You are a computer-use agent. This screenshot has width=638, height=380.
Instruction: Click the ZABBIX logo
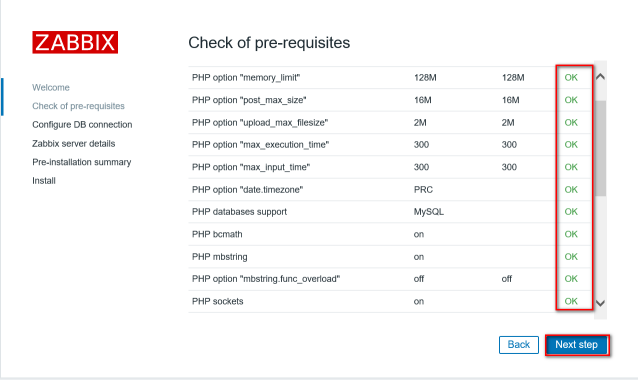click(x=75, y=42)
